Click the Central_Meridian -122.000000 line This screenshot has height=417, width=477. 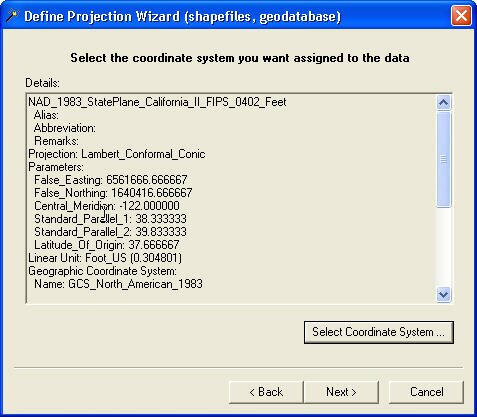coord(107,206)
